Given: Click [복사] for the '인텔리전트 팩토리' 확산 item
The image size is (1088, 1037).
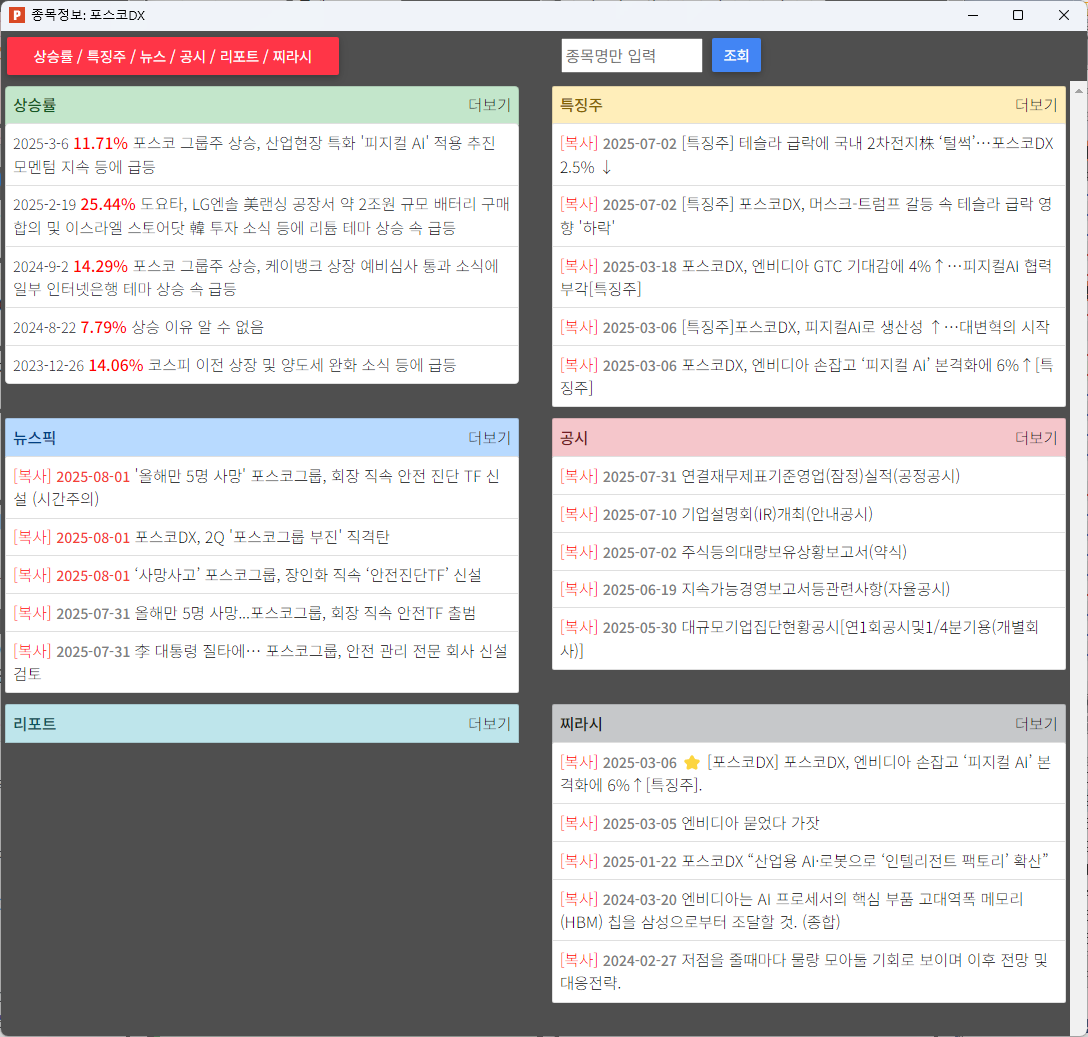Looking at the screenshot, I should [579, 861].
